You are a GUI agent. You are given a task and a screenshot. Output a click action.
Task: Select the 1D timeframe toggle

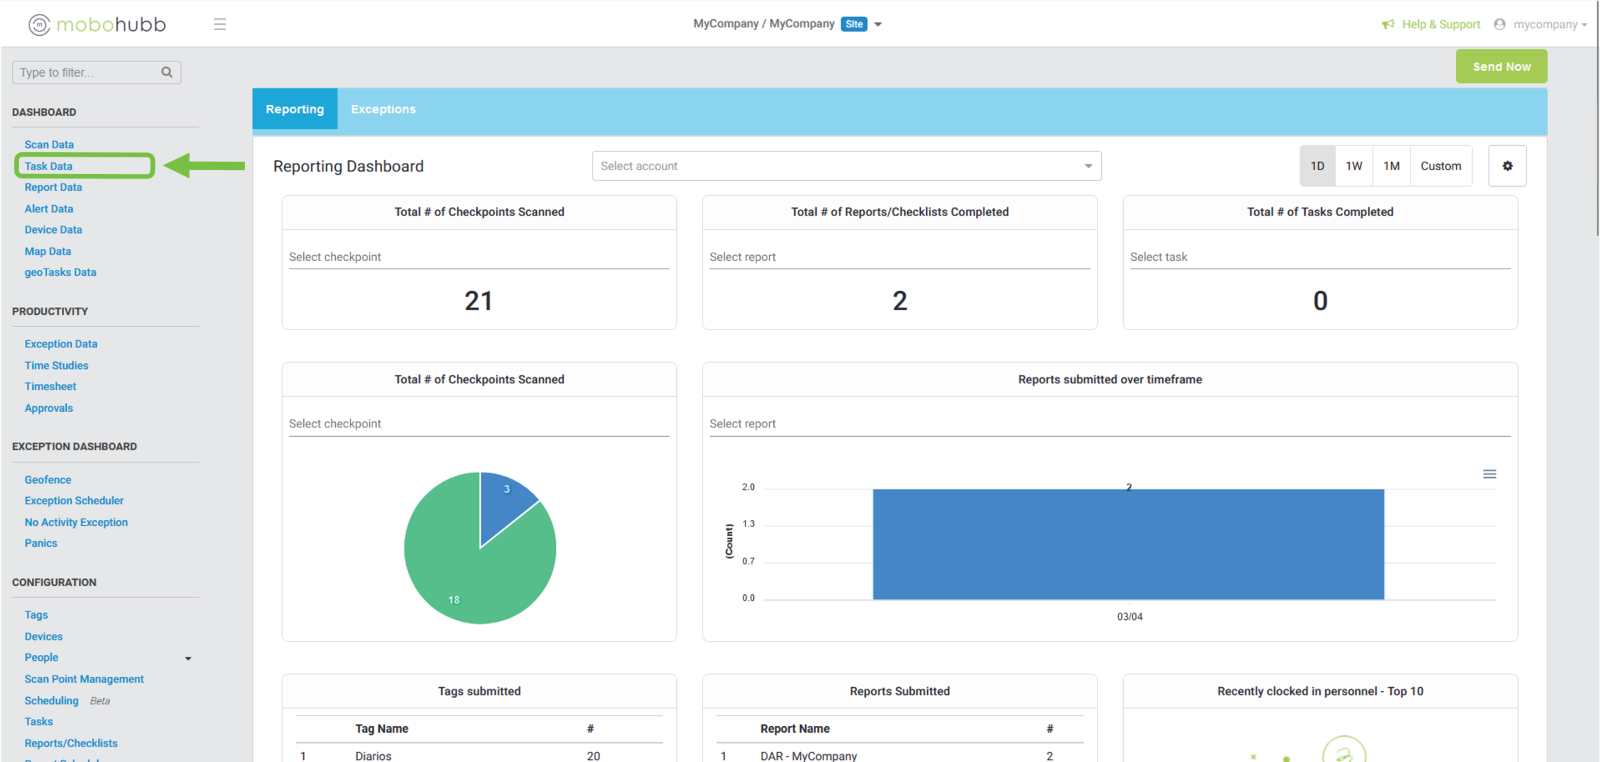(x=1317, y=166)
